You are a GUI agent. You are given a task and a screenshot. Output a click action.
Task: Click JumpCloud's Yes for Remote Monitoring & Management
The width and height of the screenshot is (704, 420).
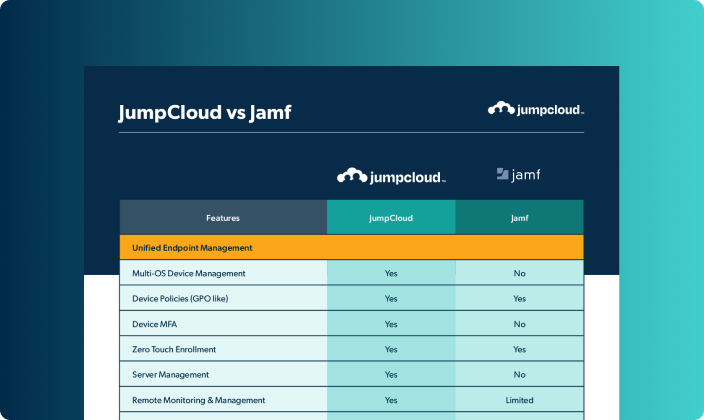[391, 400]
